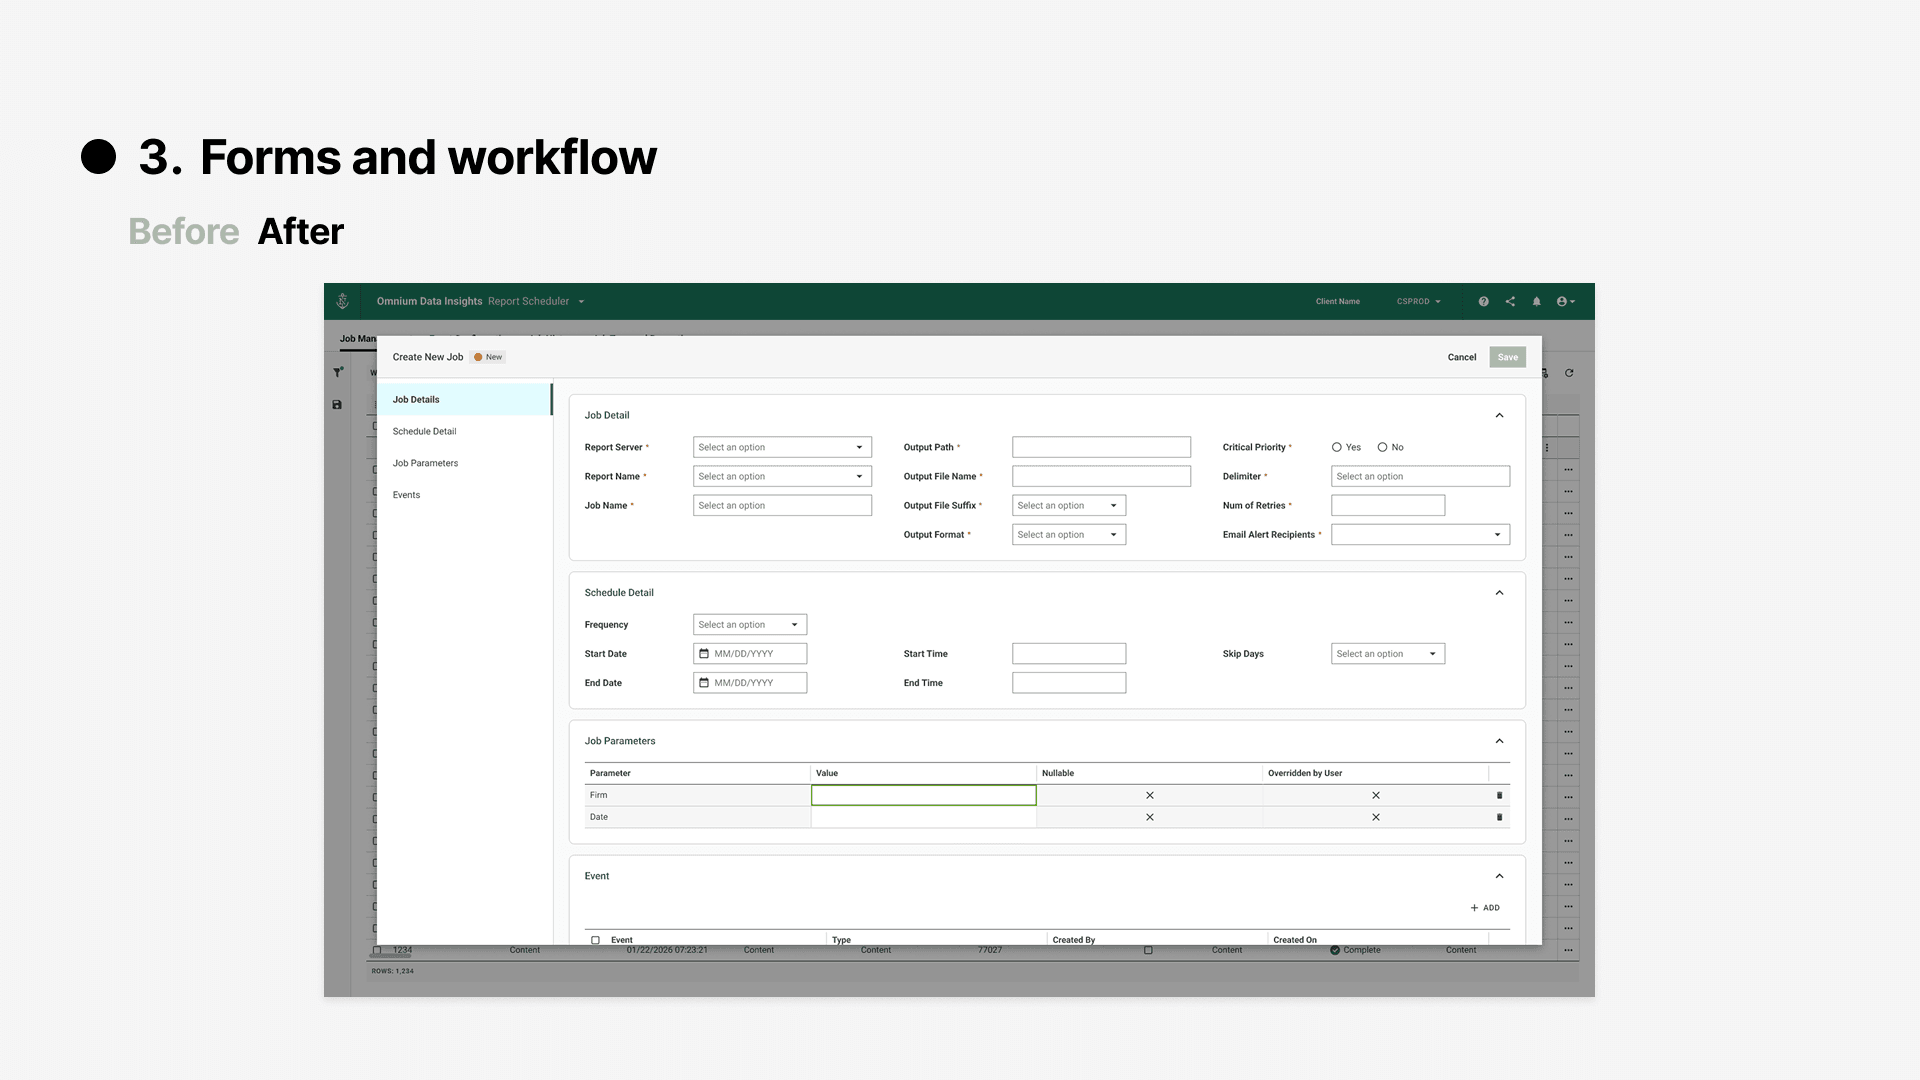Open the Output Format dropdown

click(1069, 535)
